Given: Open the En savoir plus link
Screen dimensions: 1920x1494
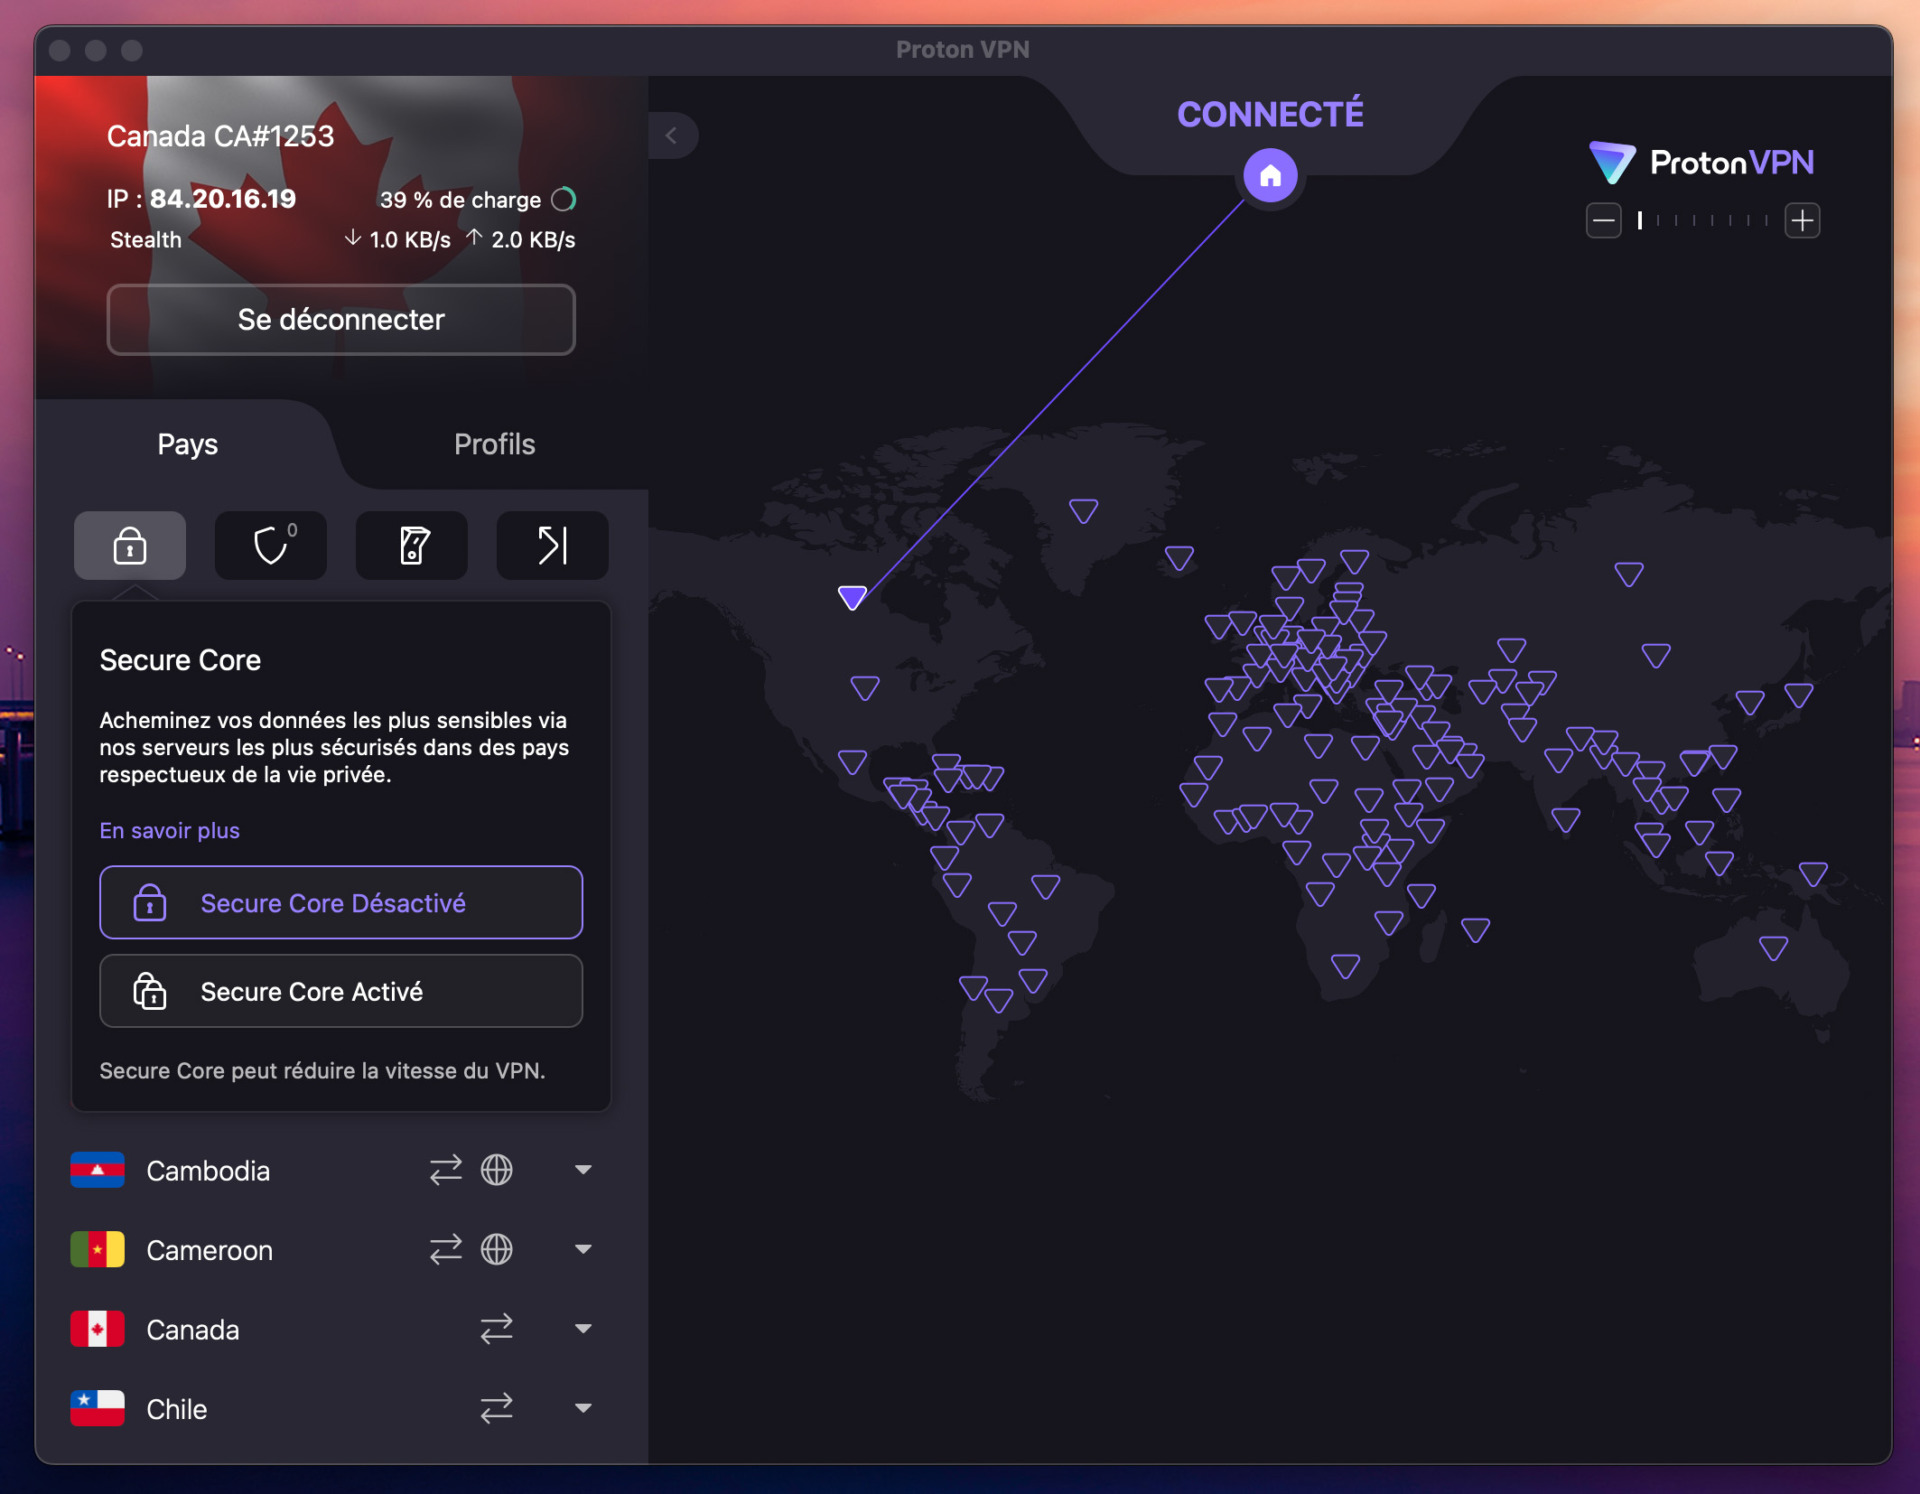Looking at the screenshot, I should click(x=170, y=831).
